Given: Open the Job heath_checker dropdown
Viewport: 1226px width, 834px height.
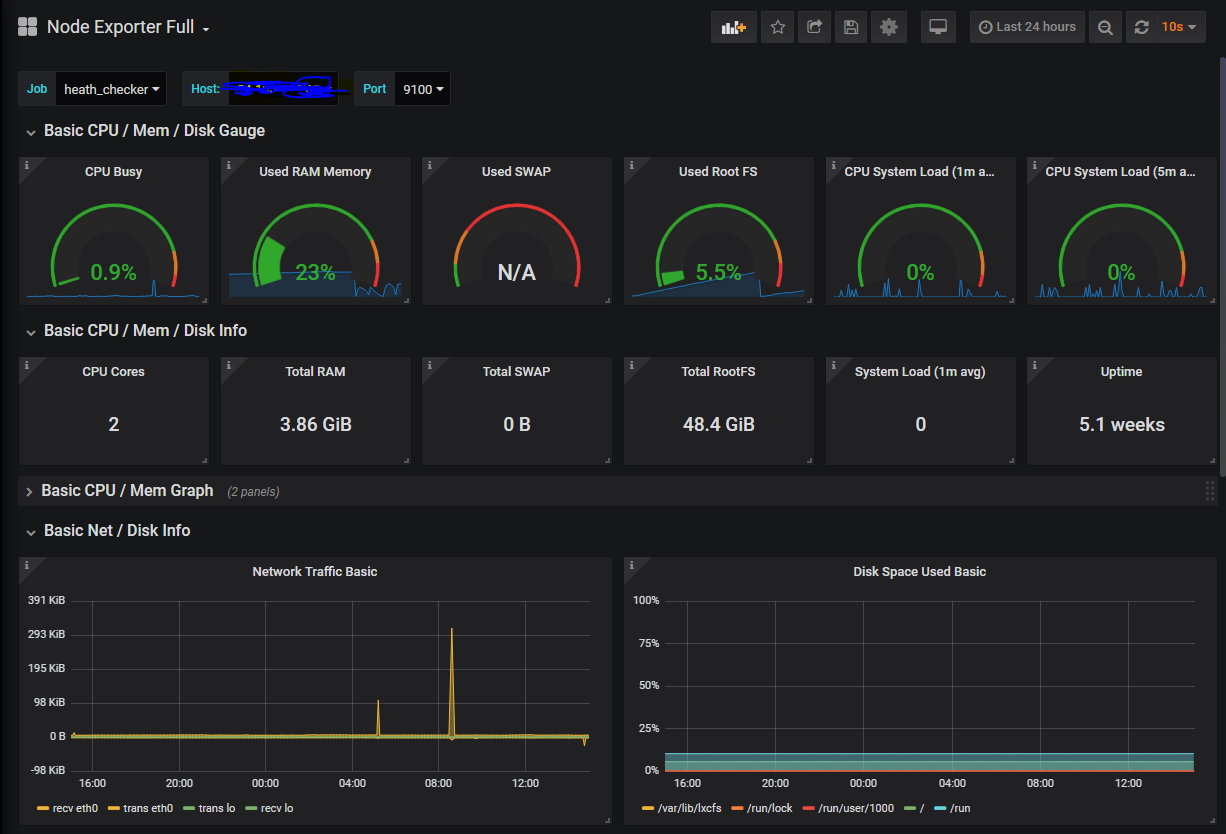Looking at the screenshot, I should click(x=112, y=89).
